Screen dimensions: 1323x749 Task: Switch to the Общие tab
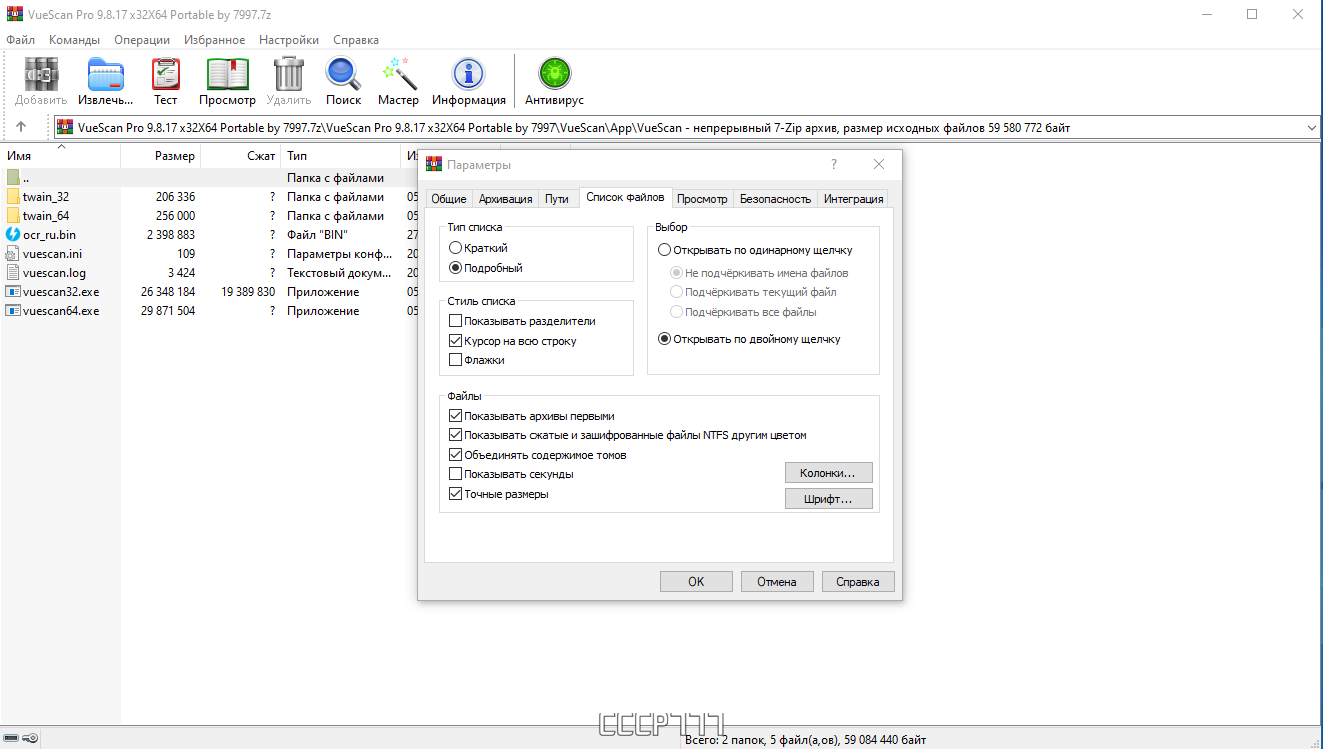point(449,199)
